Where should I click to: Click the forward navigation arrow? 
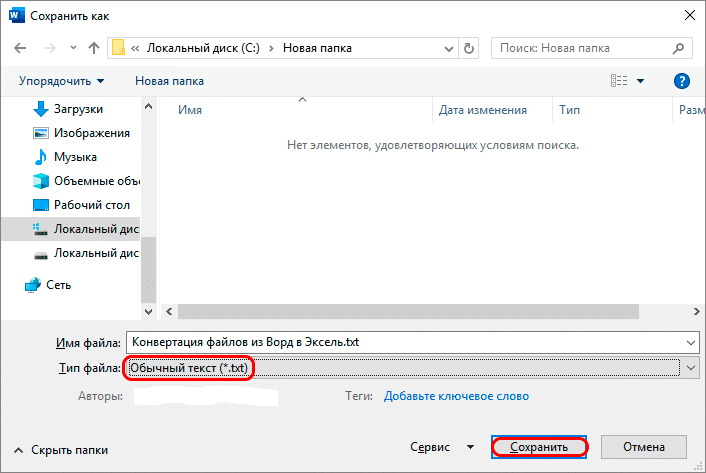50,48
